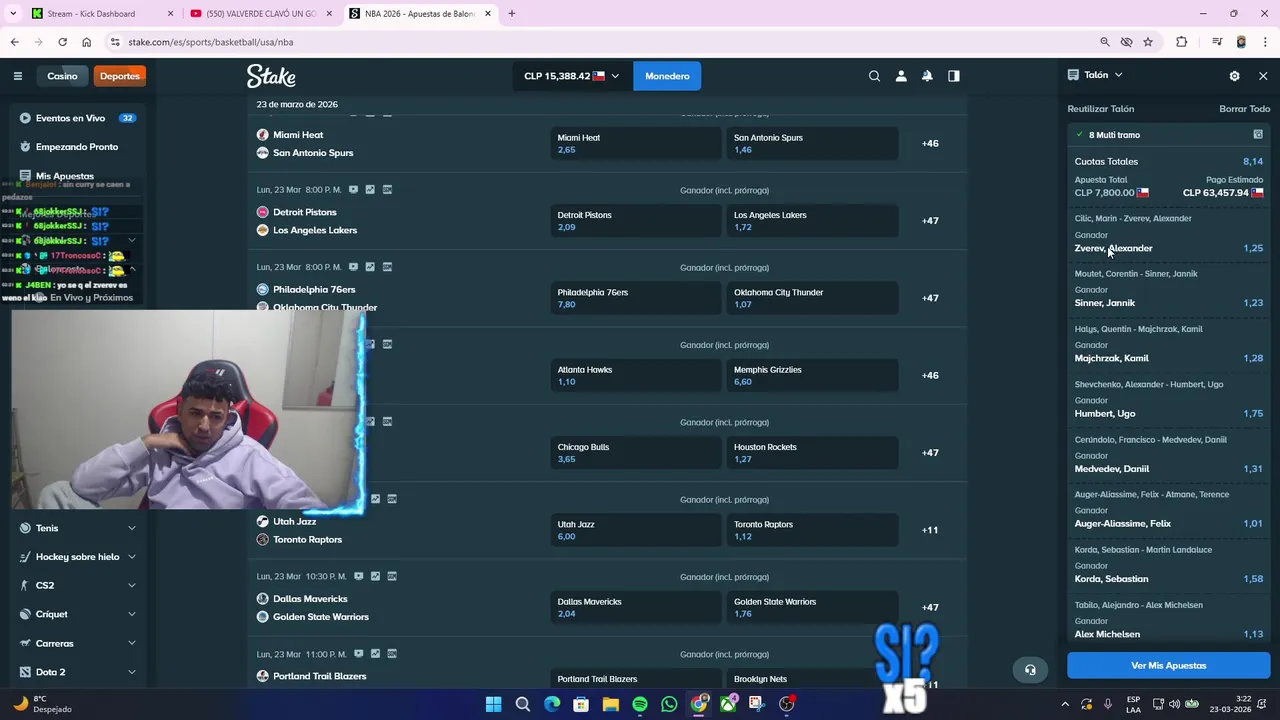Screen dimensions: 1280x720
Task: Select Oklahoma City Thunder odds 1,07
Action: (x=812, y=298)
